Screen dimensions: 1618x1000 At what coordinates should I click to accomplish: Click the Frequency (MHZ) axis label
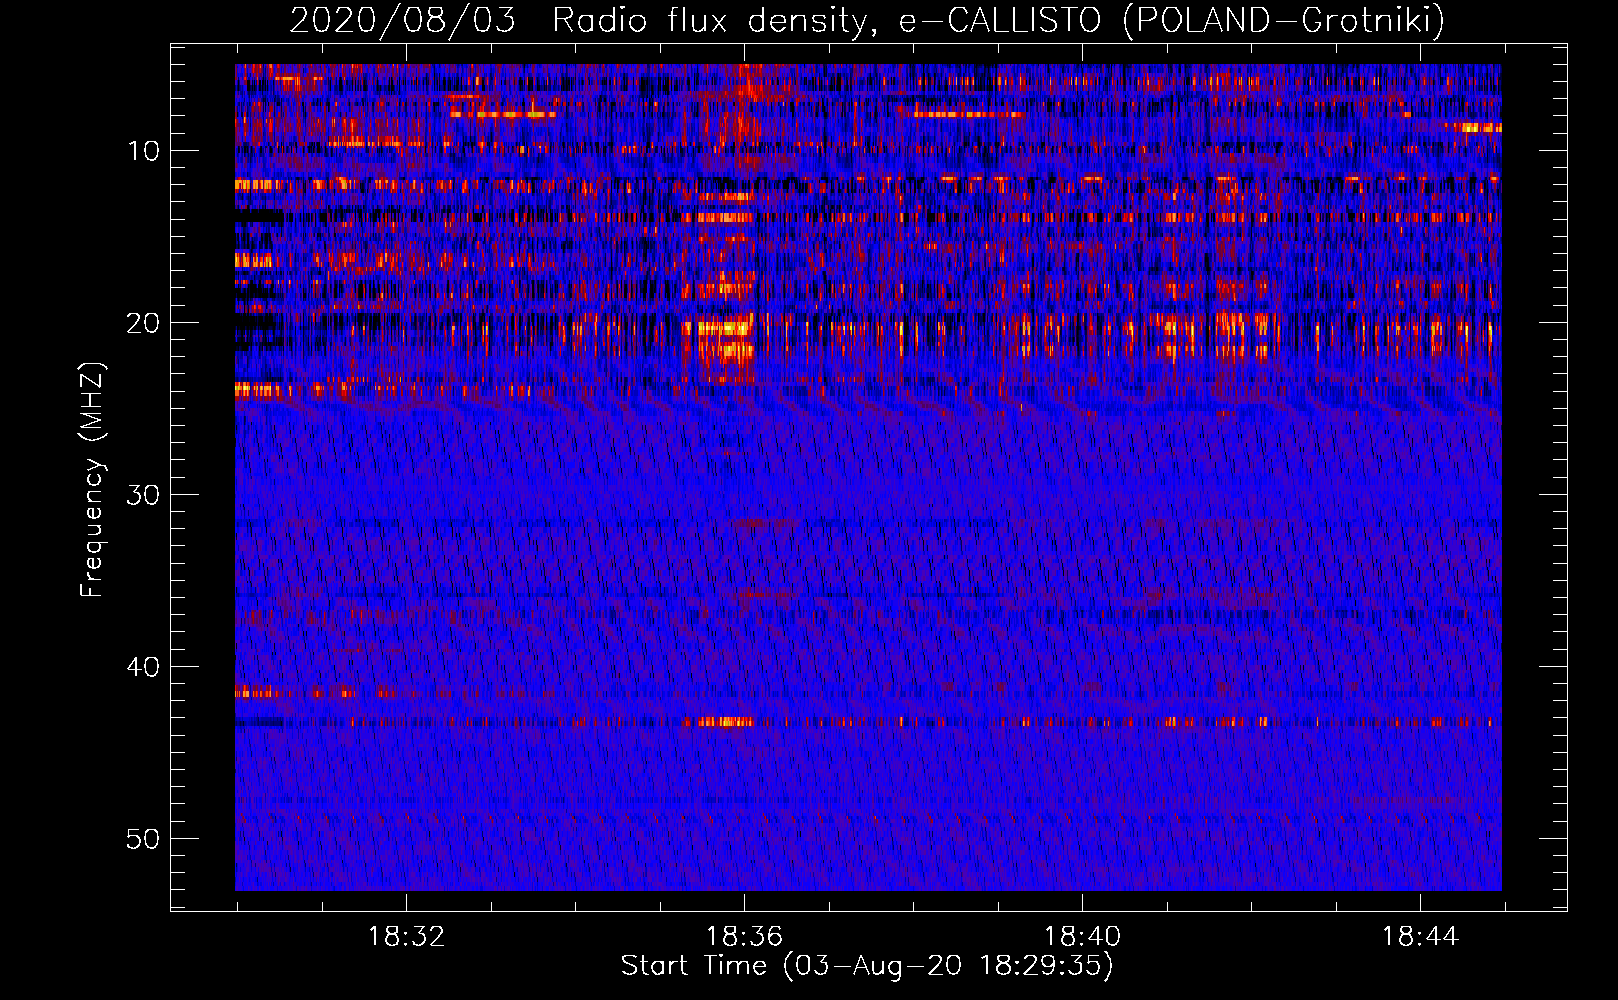click(x=92, y=480)
